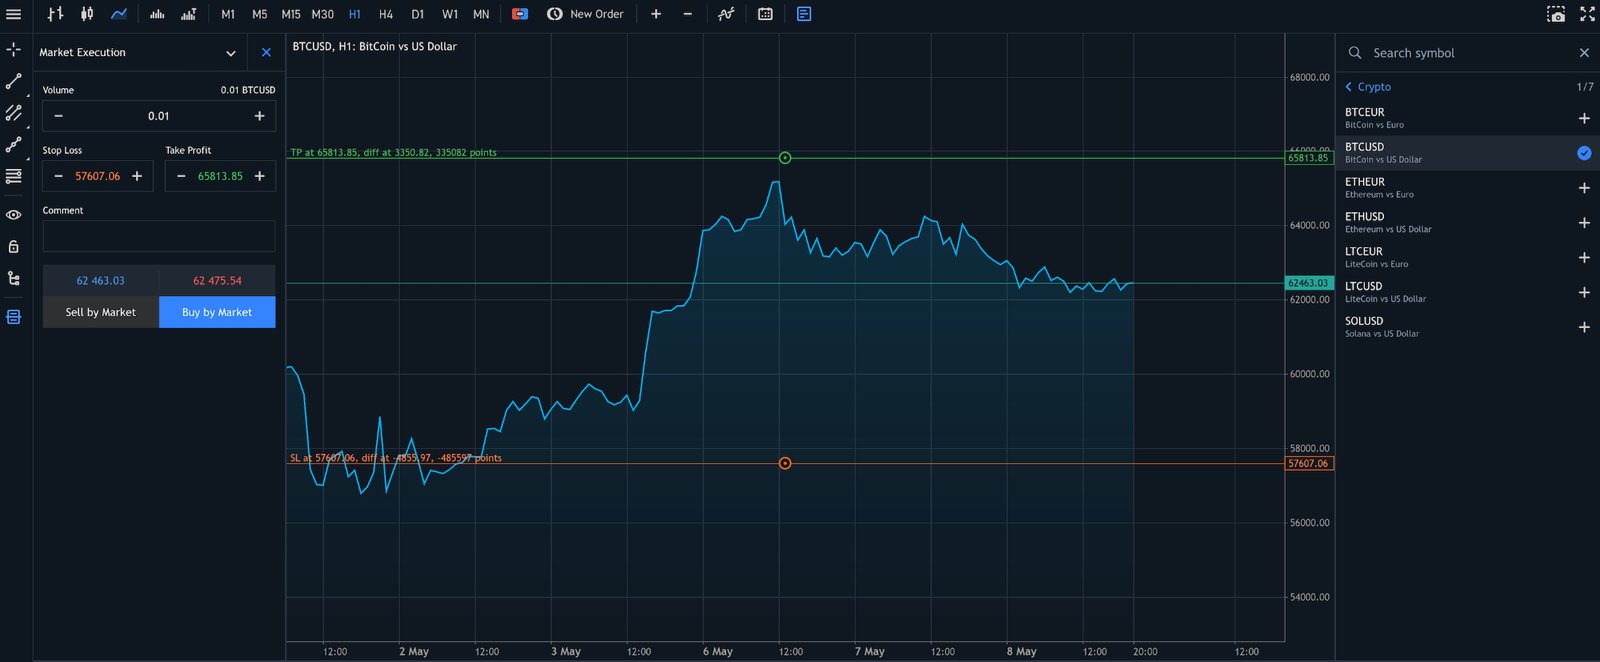Image resolution: width=1600 pixels, height=662 pixels.
Task: Add LTCUSD with its plus icon
Action: [x=1584, y=292]
